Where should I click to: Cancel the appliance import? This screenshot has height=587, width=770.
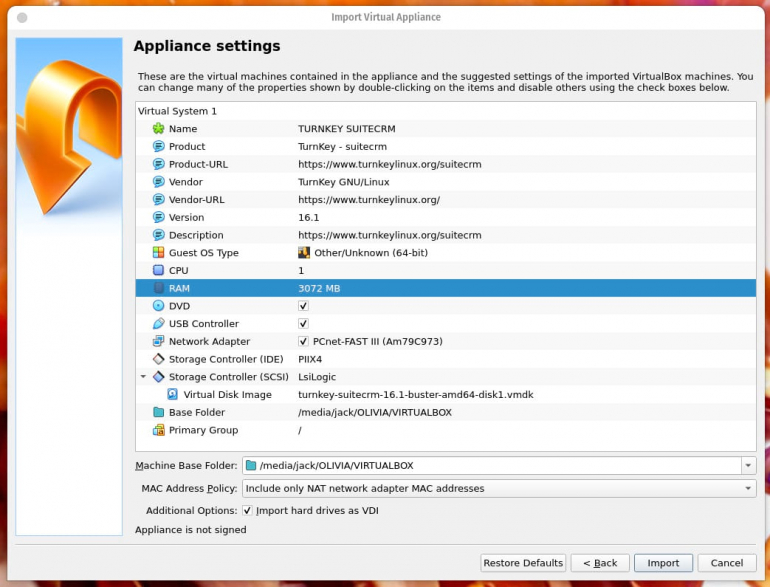click(x=726, y=563)
